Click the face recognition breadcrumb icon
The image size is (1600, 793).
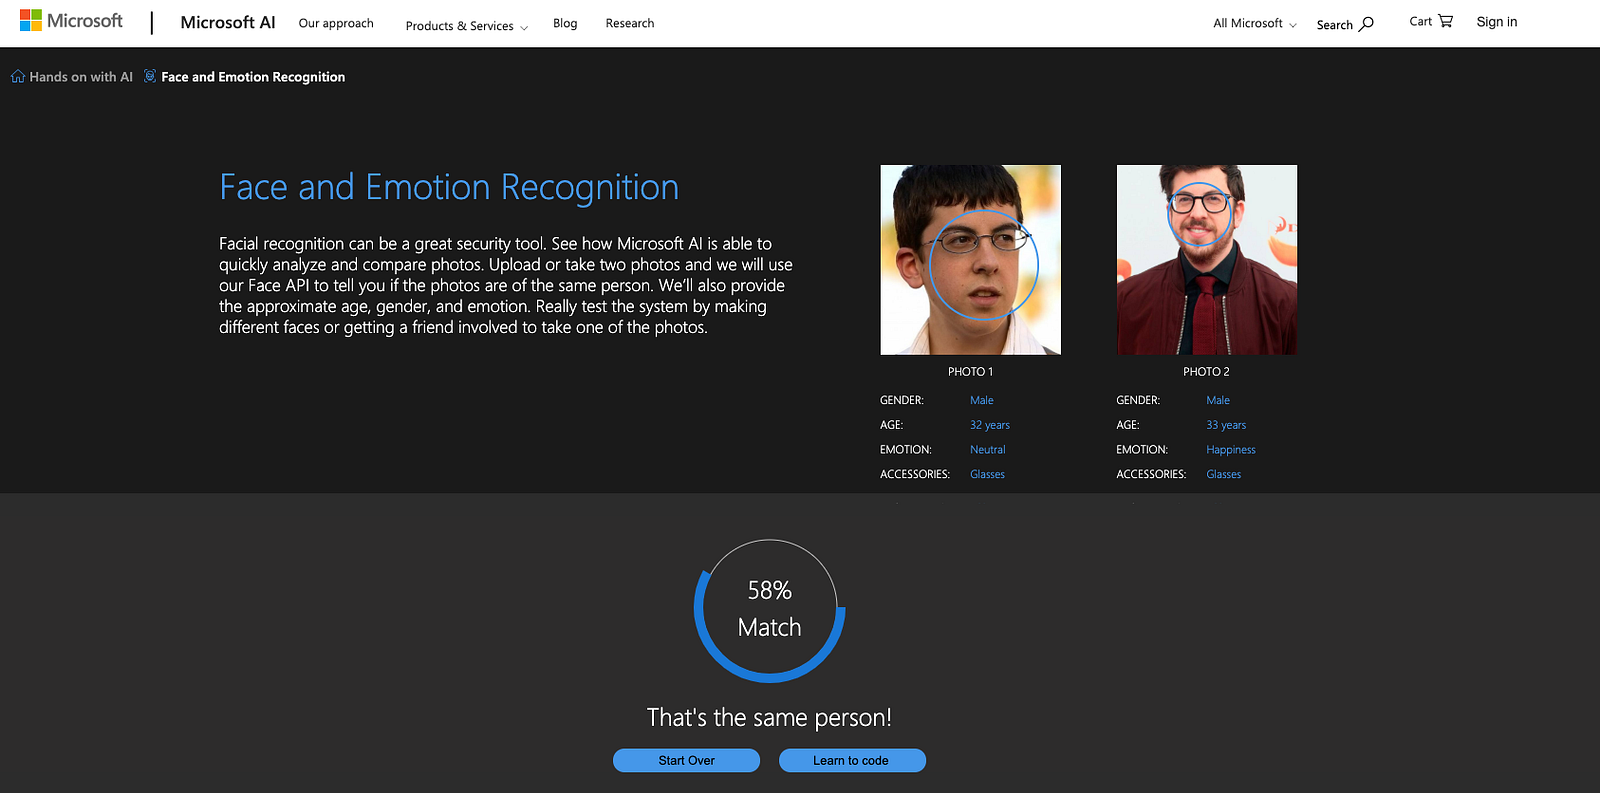click(150, 76)
